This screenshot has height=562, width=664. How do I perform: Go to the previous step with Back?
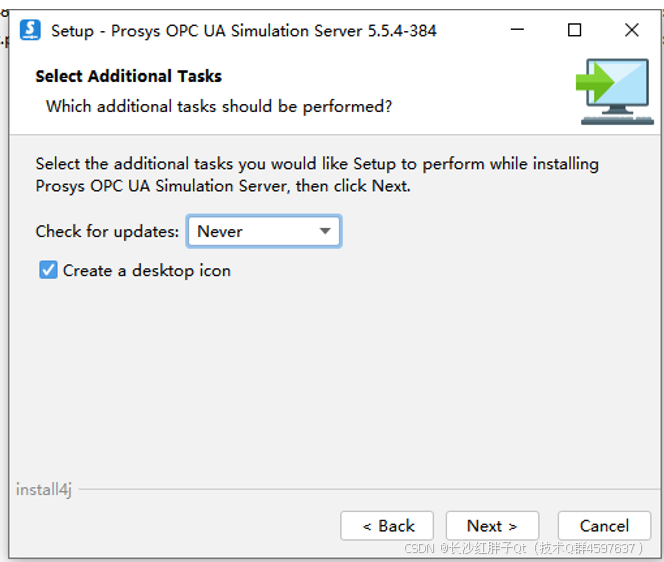tap(387, 526)
